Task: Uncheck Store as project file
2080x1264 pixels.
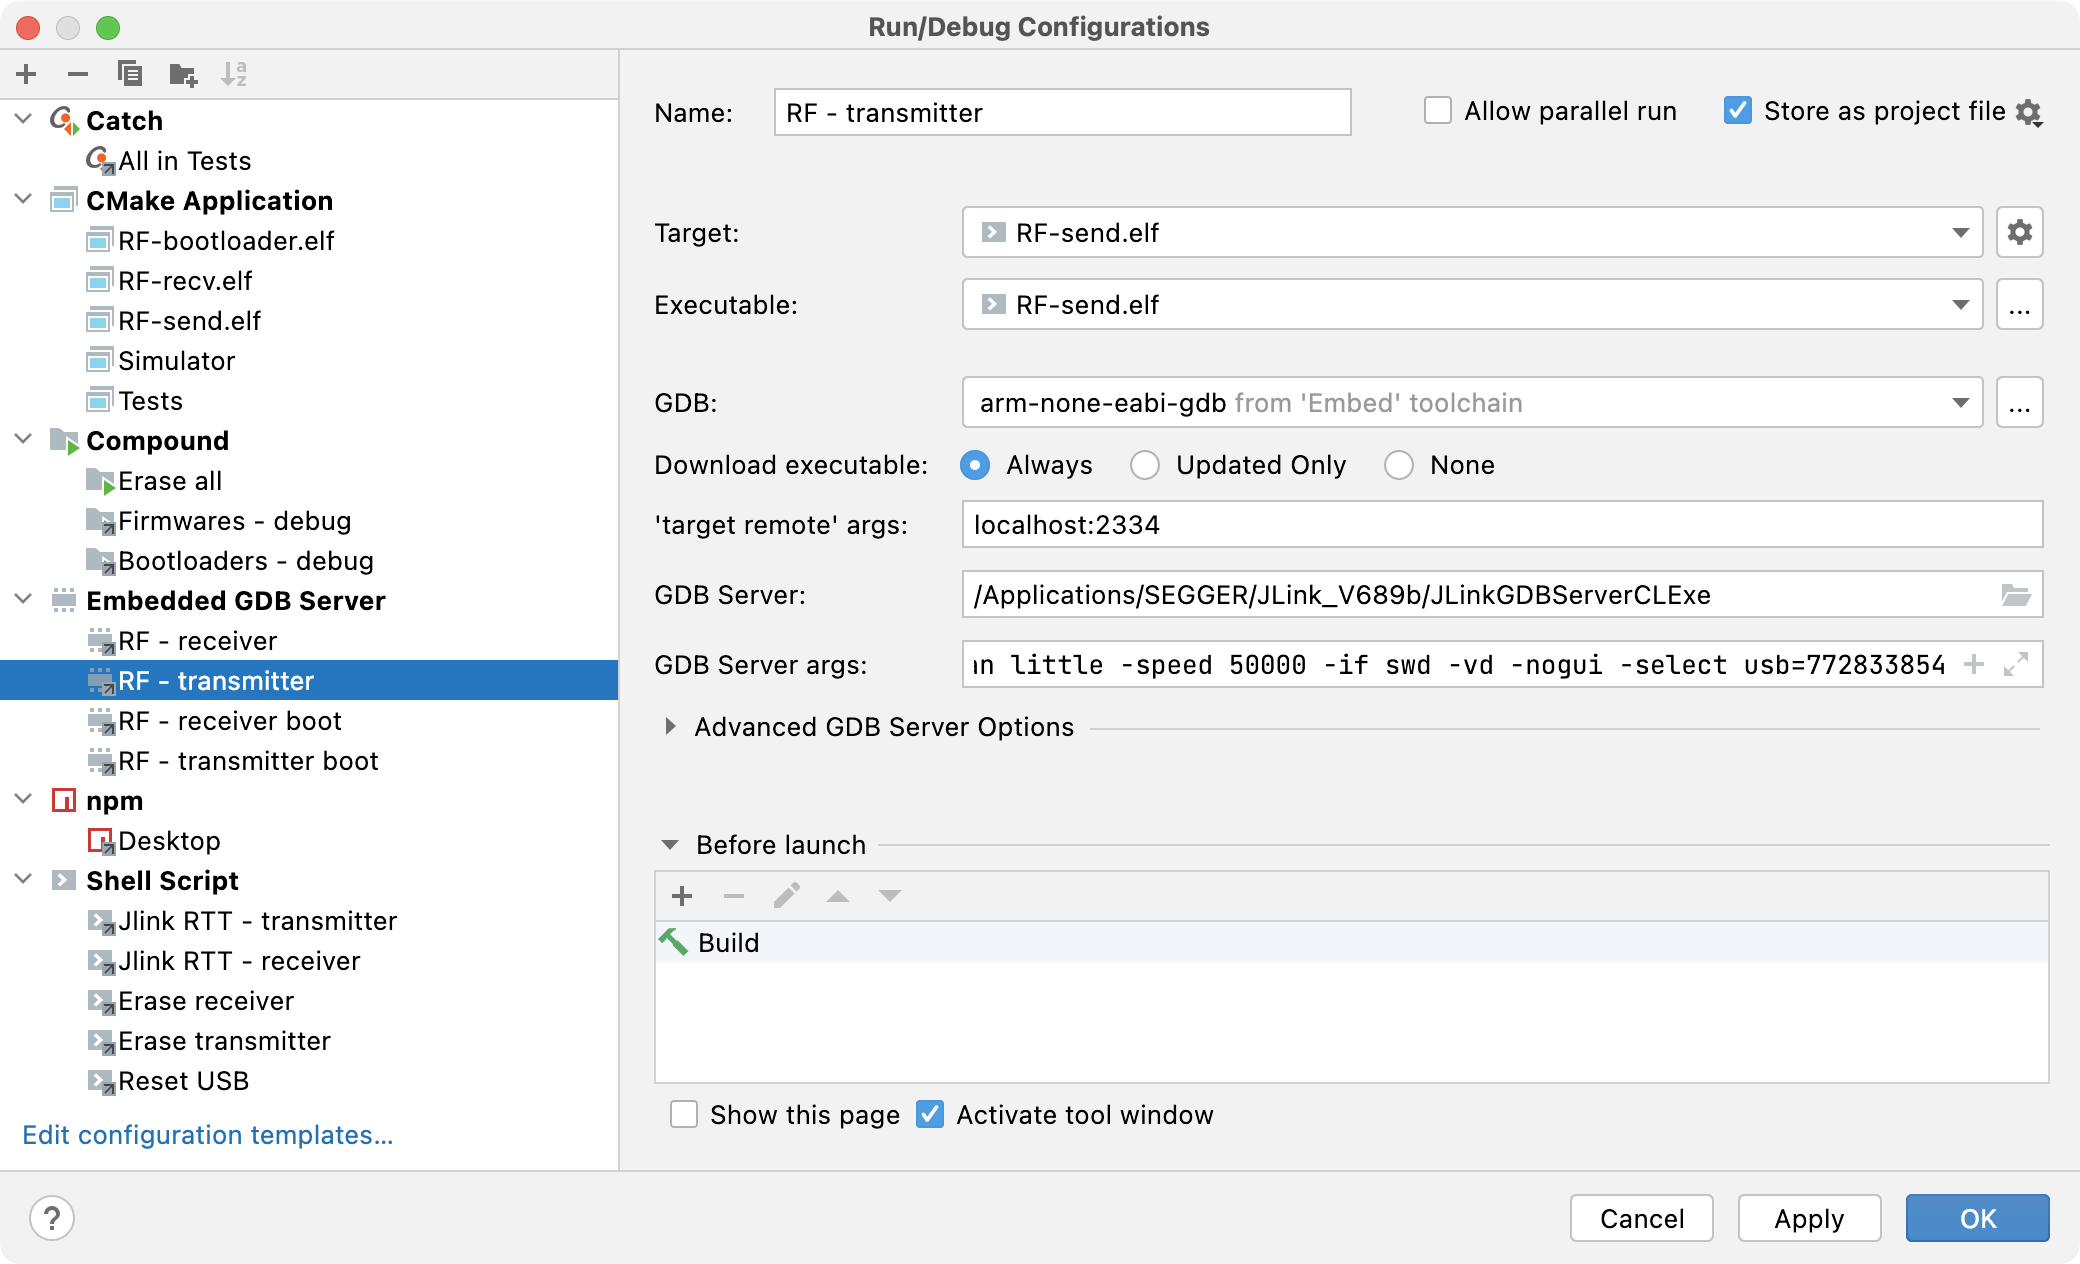Action: (1738, 111)
